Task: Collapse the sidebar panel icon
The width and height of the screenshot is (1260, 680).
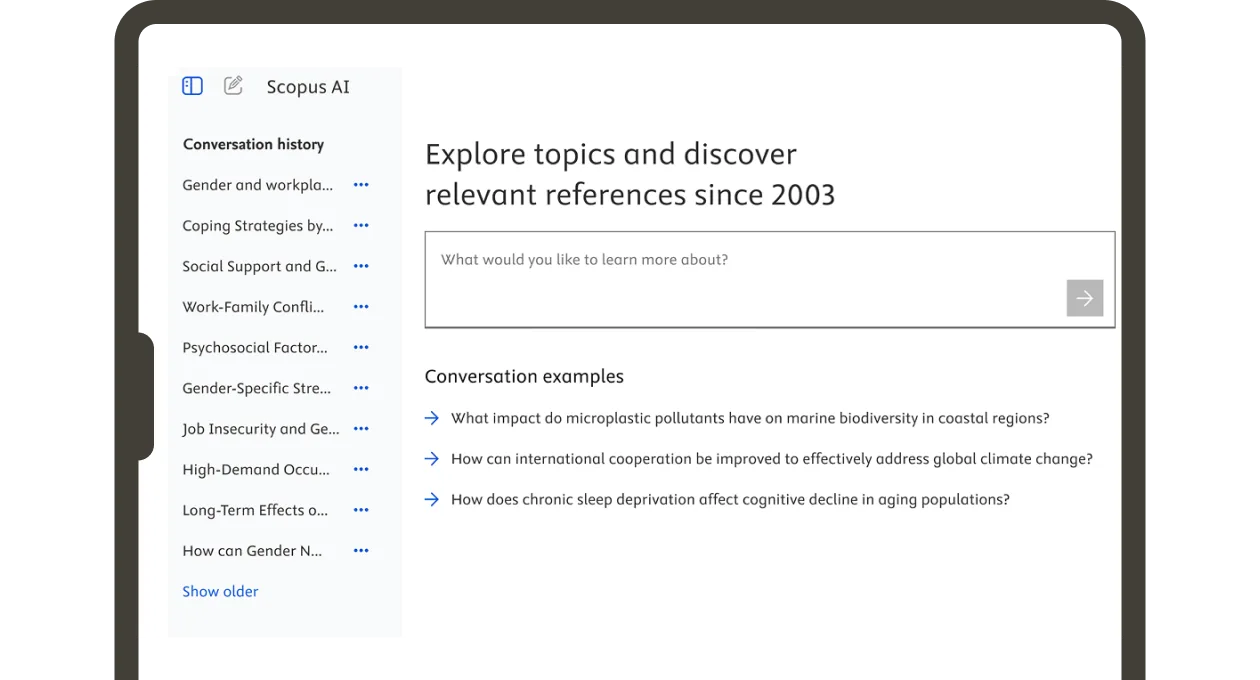Action: pos(193,86)
